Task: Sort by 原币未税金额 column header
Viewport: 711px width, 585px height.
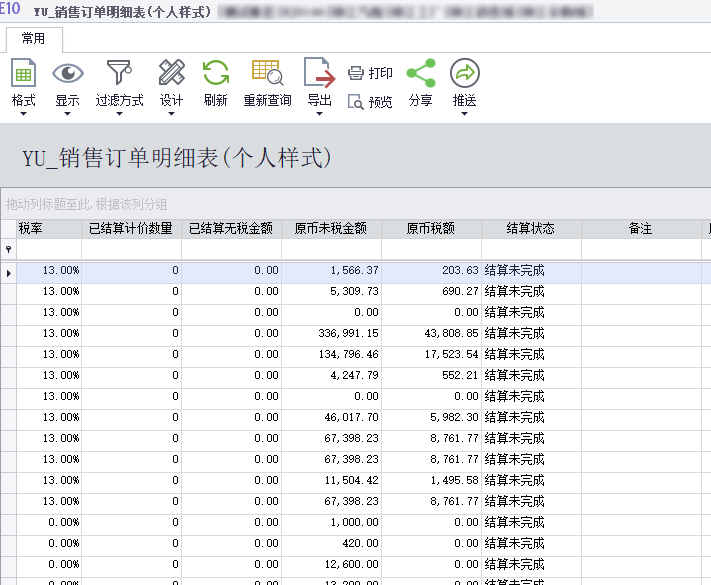Action: [331, 229]
